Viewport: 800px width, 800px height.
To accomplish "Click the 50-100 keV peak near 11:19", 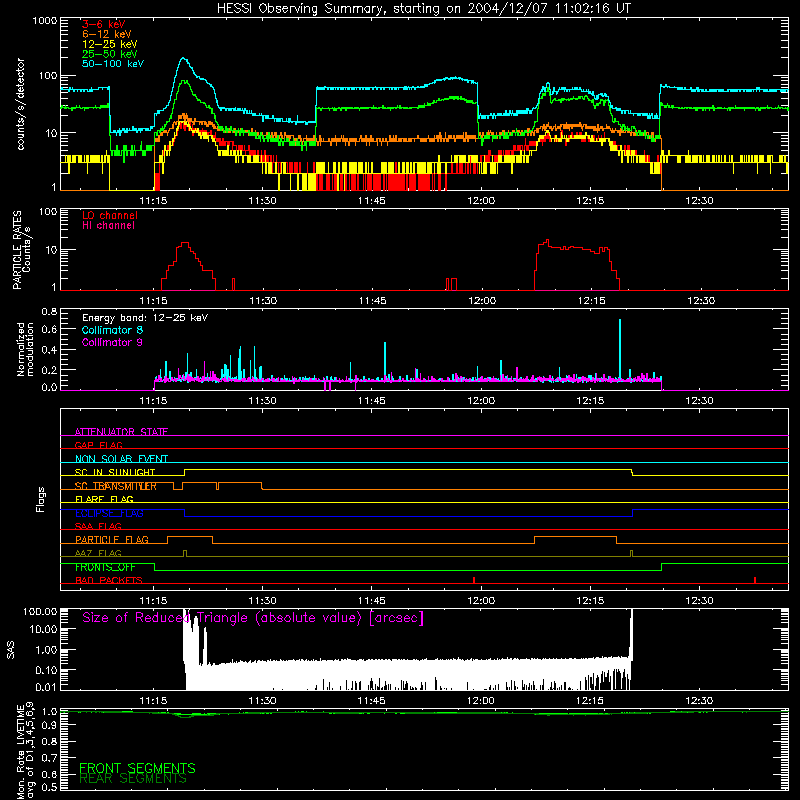I will [x=184, y=59].
